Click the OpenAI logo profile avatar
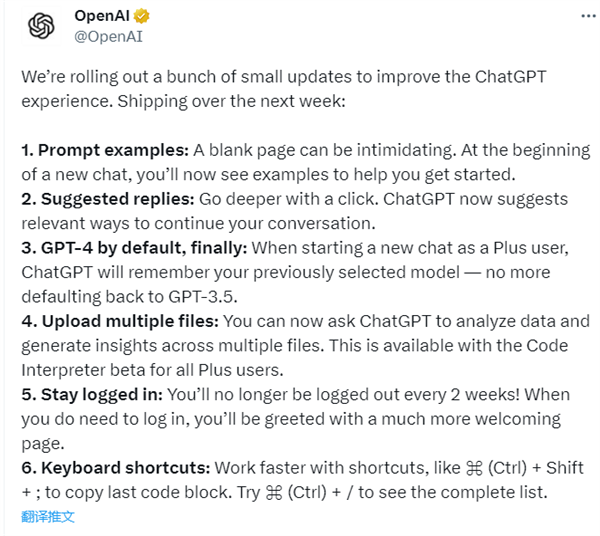This screenshot has width=600, height=536. click(41, 27)
